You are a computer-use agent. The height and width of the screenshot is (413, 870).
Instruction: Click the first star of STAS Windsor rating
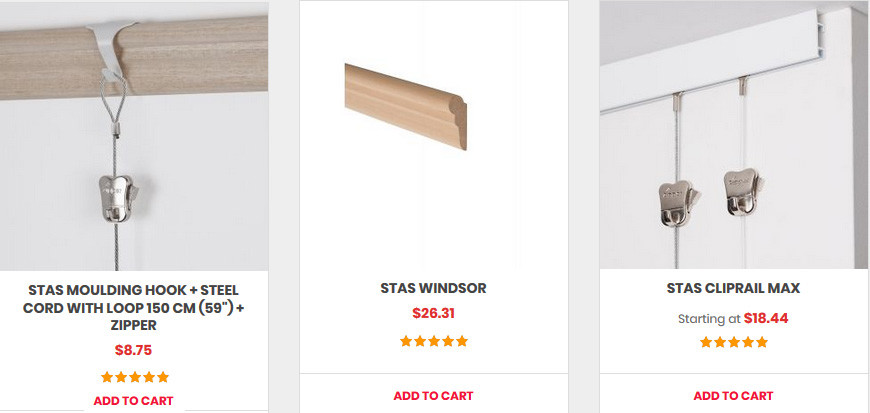pos(406,341)
